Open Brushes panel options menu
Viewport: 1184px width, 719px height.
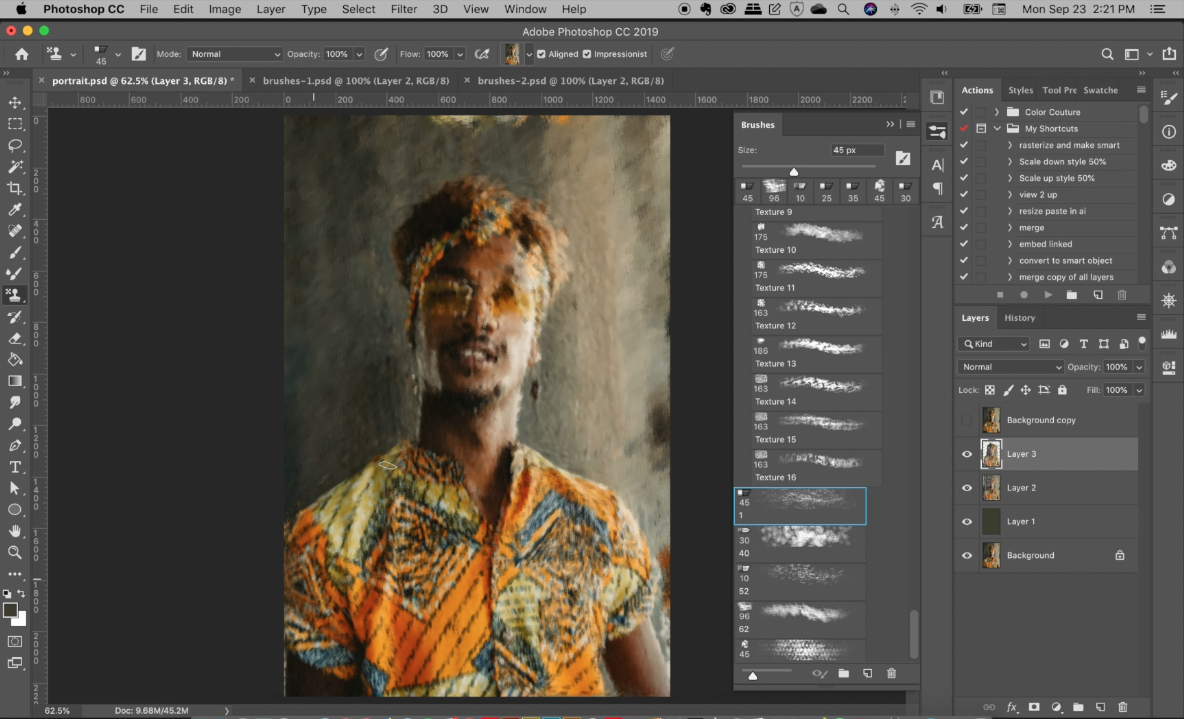tap(911, 125)
